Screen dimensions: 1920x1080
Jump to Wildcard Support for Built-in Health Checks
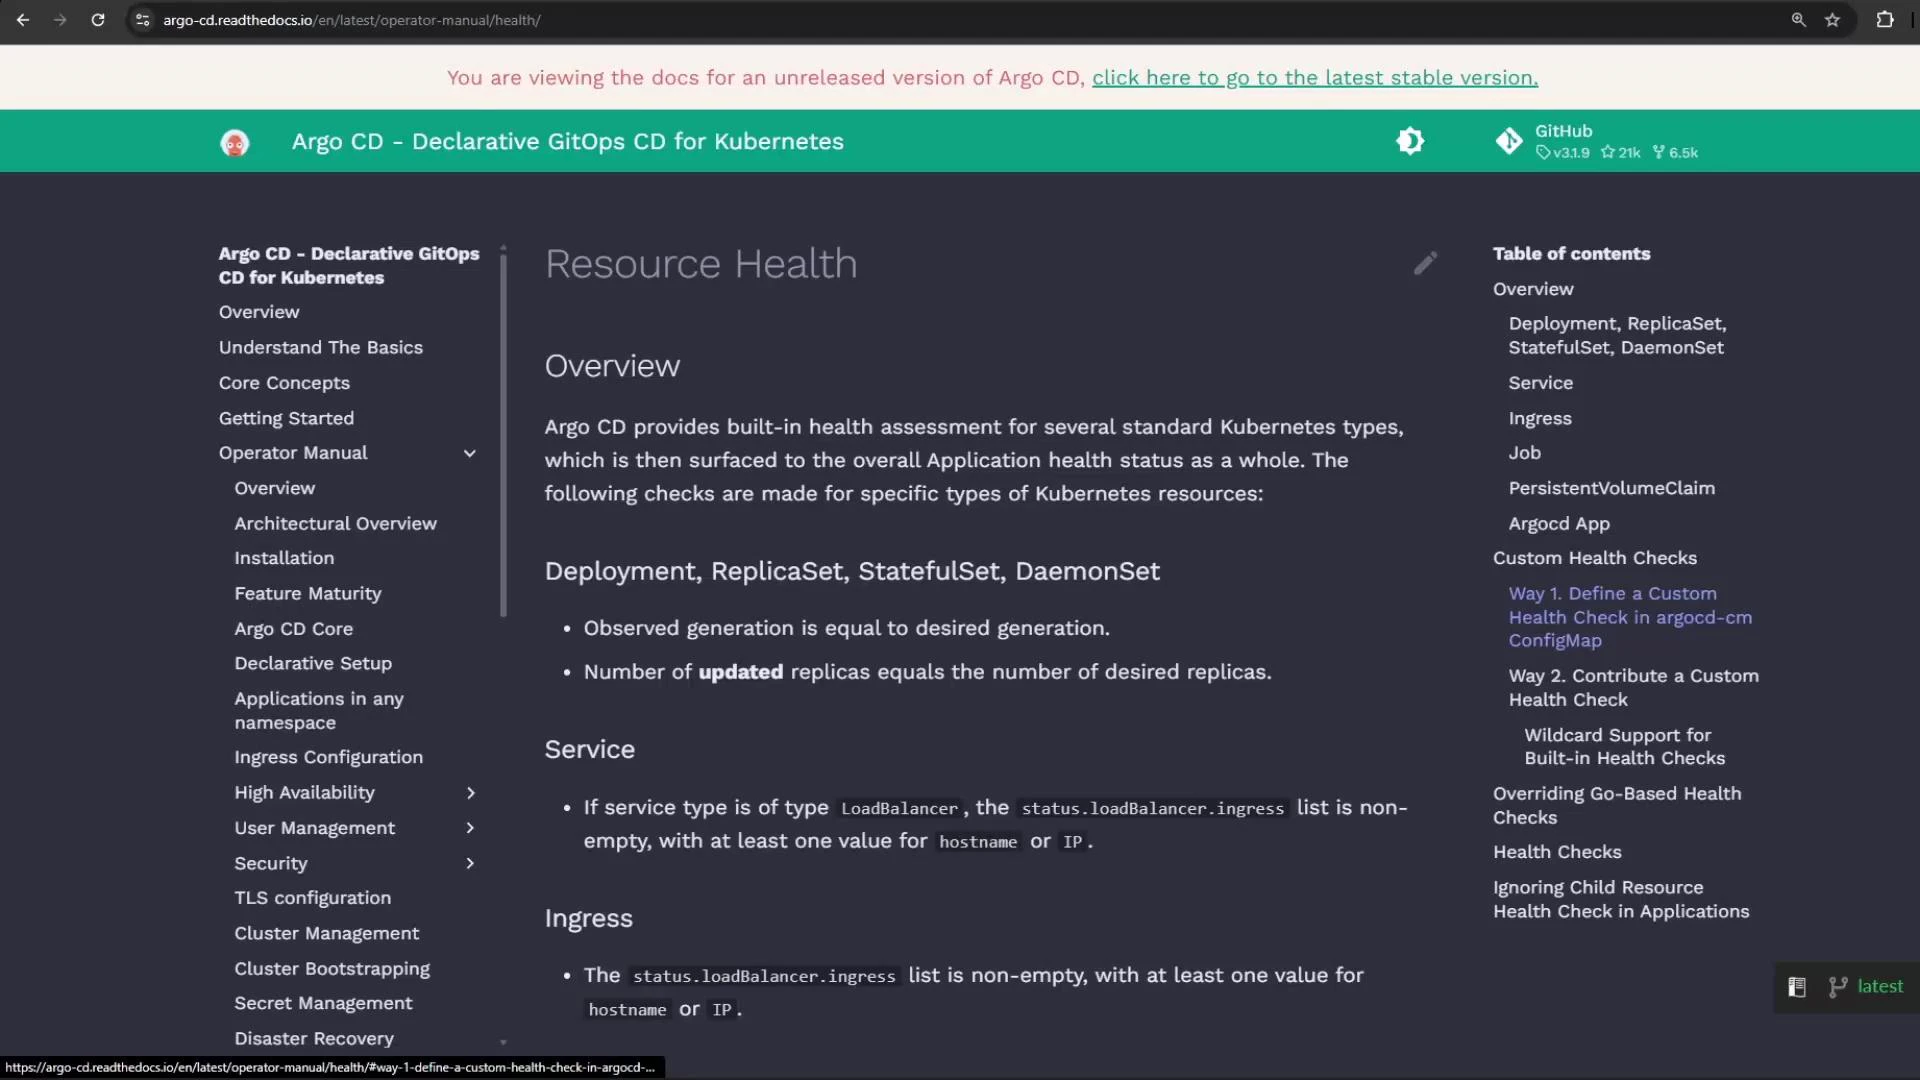[x=1624, y=747]
